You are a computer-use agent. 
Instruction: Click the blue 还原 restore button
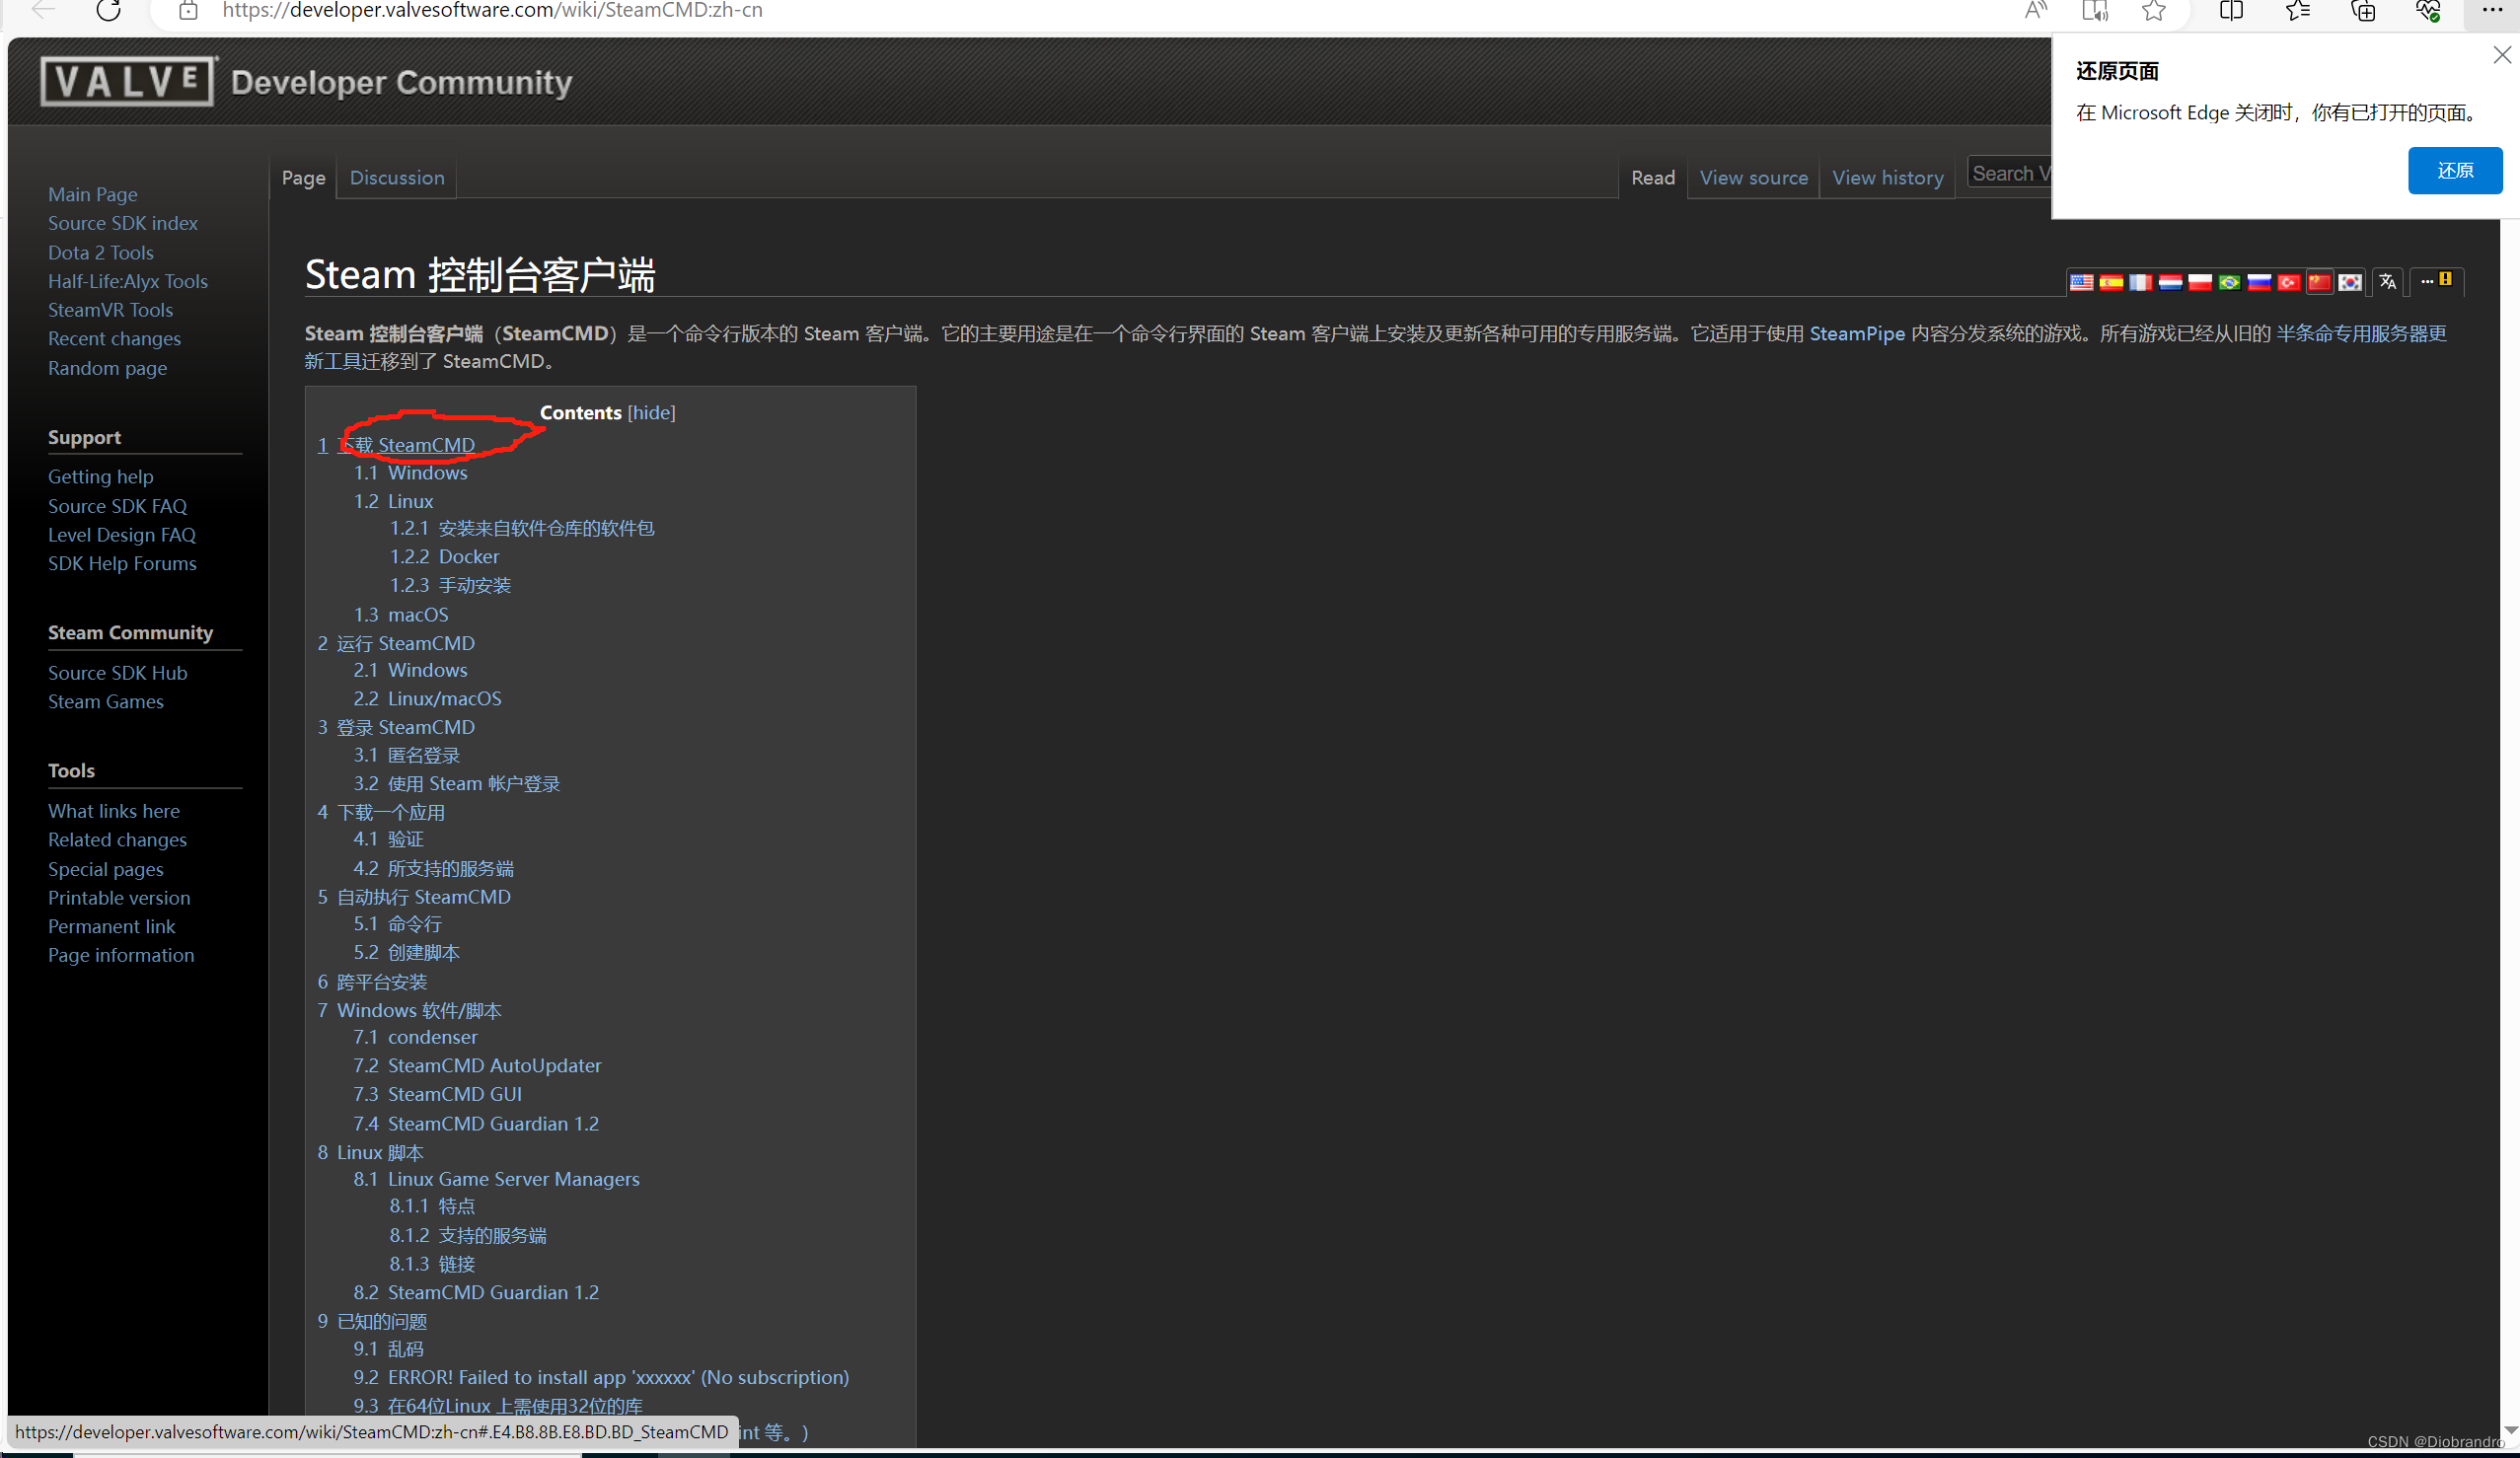(2454, 170)
